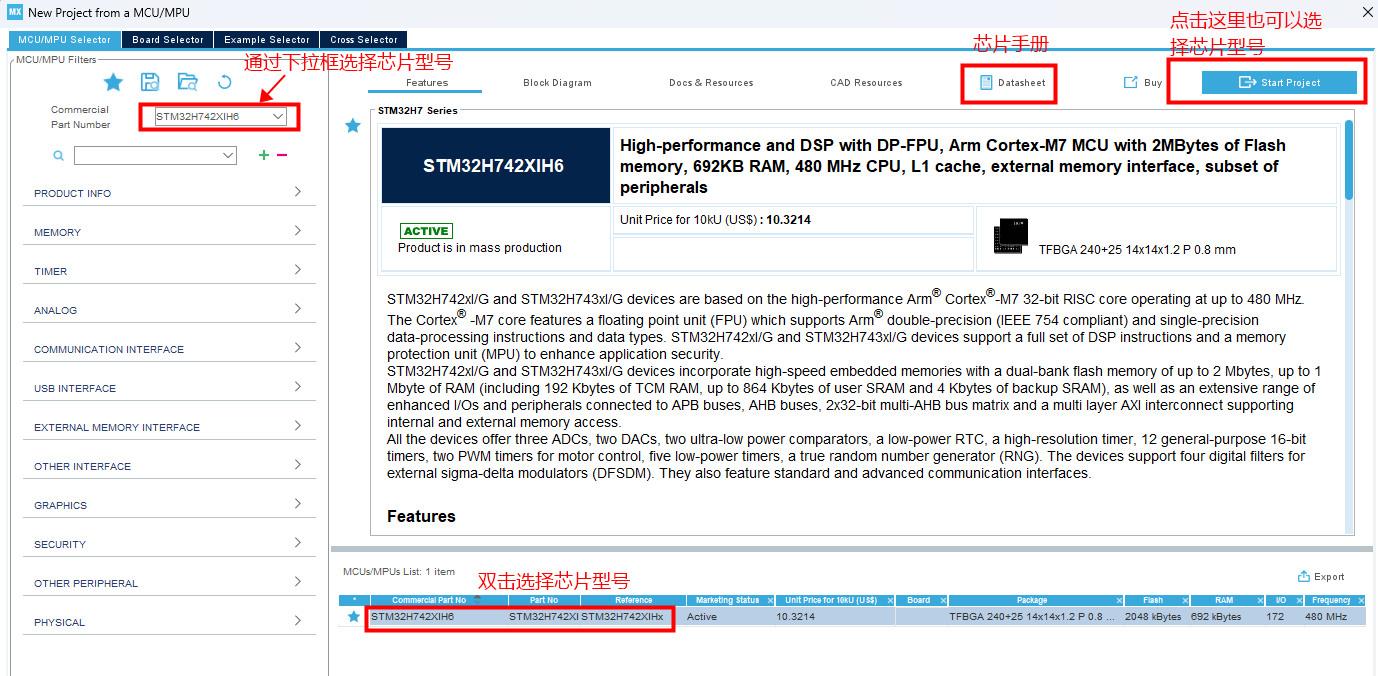Add a search criterion with green plus
This screenshot has height=676, width=1378.
(264, 155)
